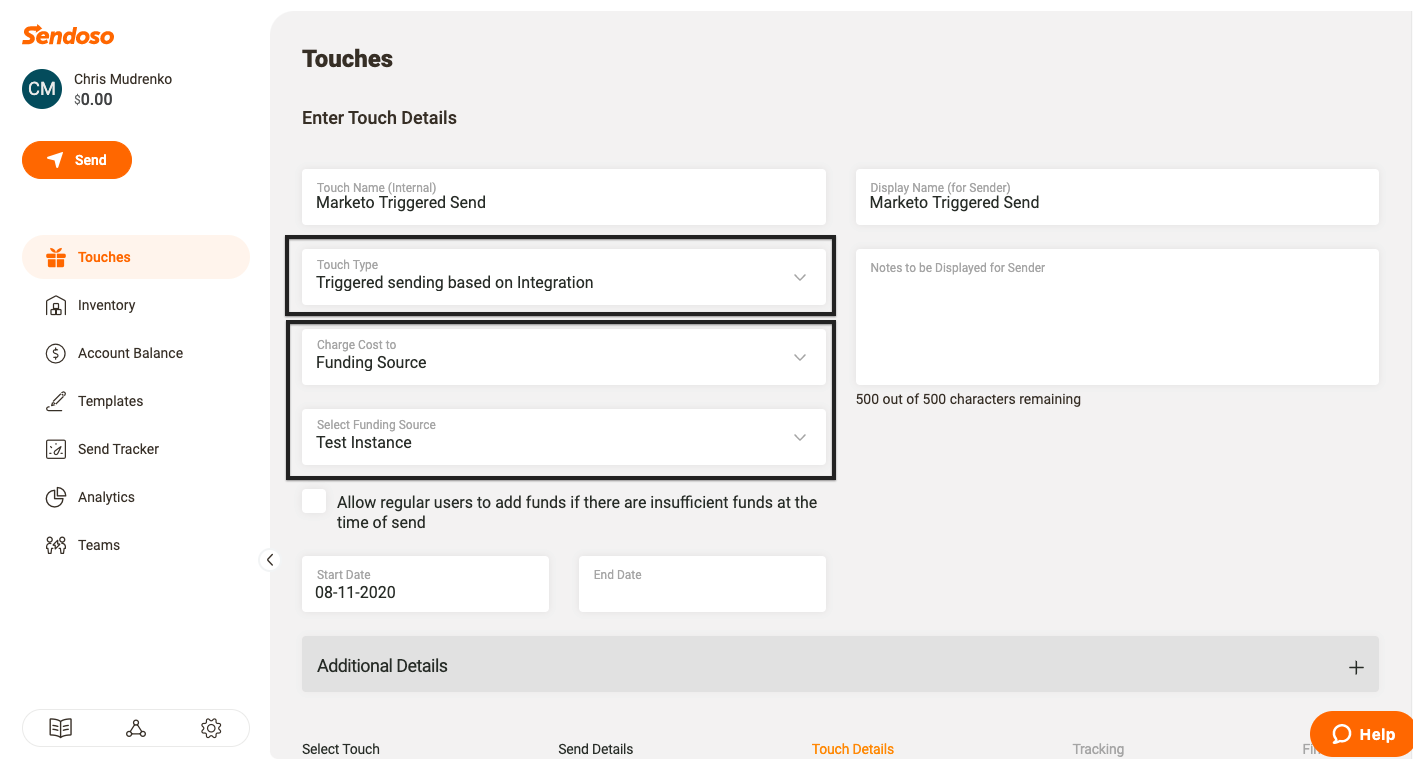Image resolution: width=1413 pixels, height=771 pixels.
Task: Click the Sendoso logo
Action: pos(68,36)
